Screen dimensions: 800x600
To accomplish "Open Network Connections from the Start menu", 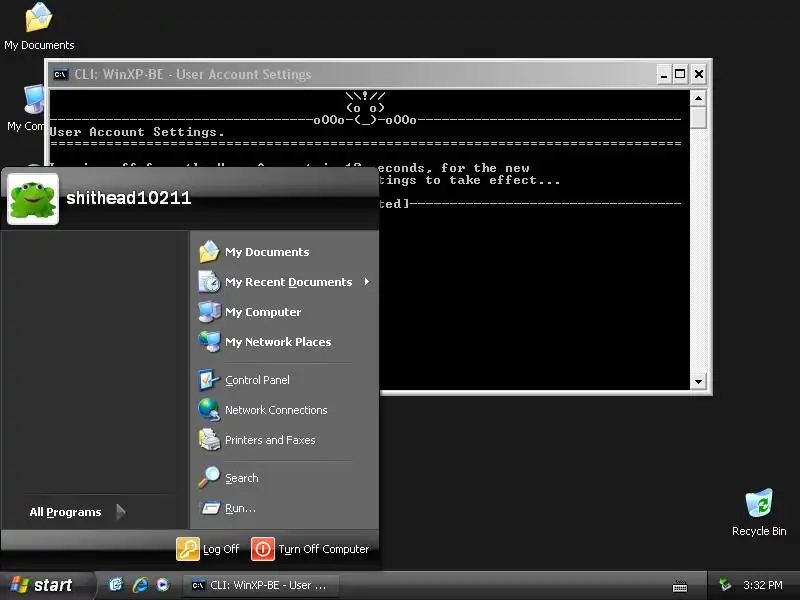I will [x=284, y=410].
